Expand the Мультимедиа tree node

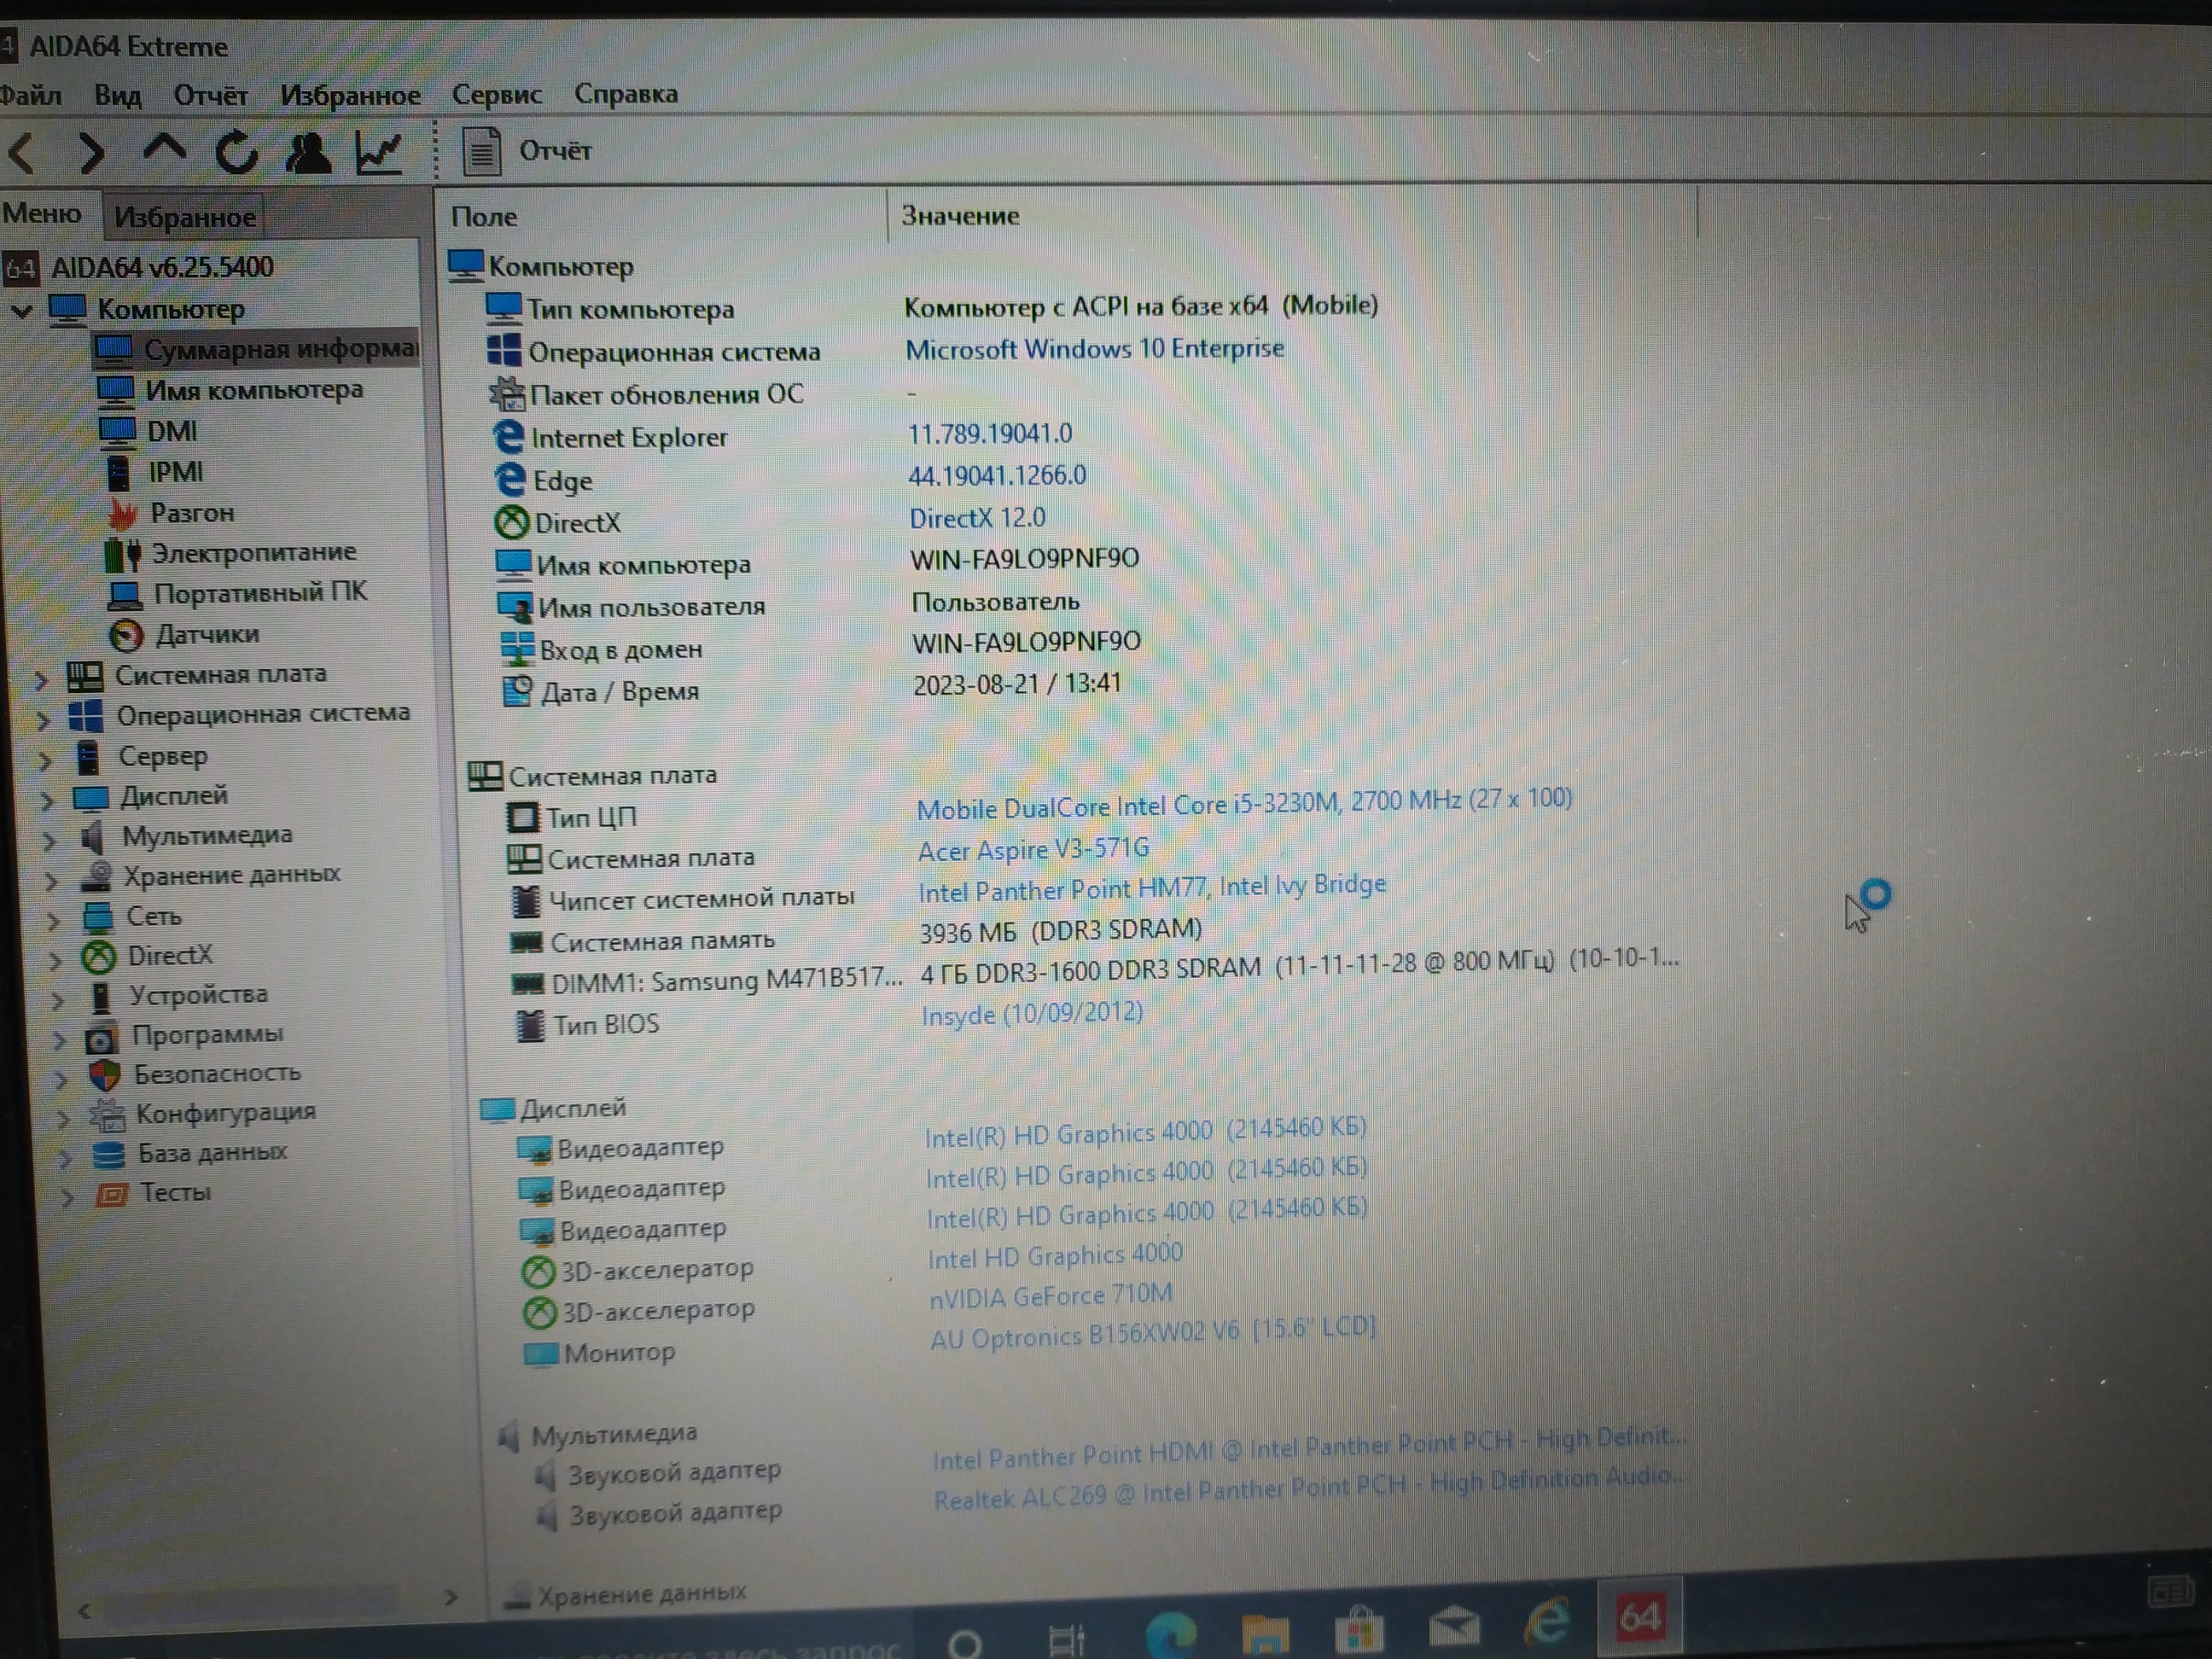coord(49,840)
